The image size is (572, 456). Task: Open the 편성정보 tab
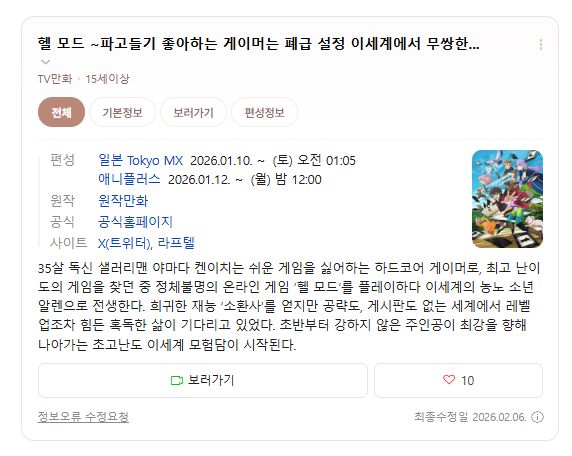click(x=264, y=112)
